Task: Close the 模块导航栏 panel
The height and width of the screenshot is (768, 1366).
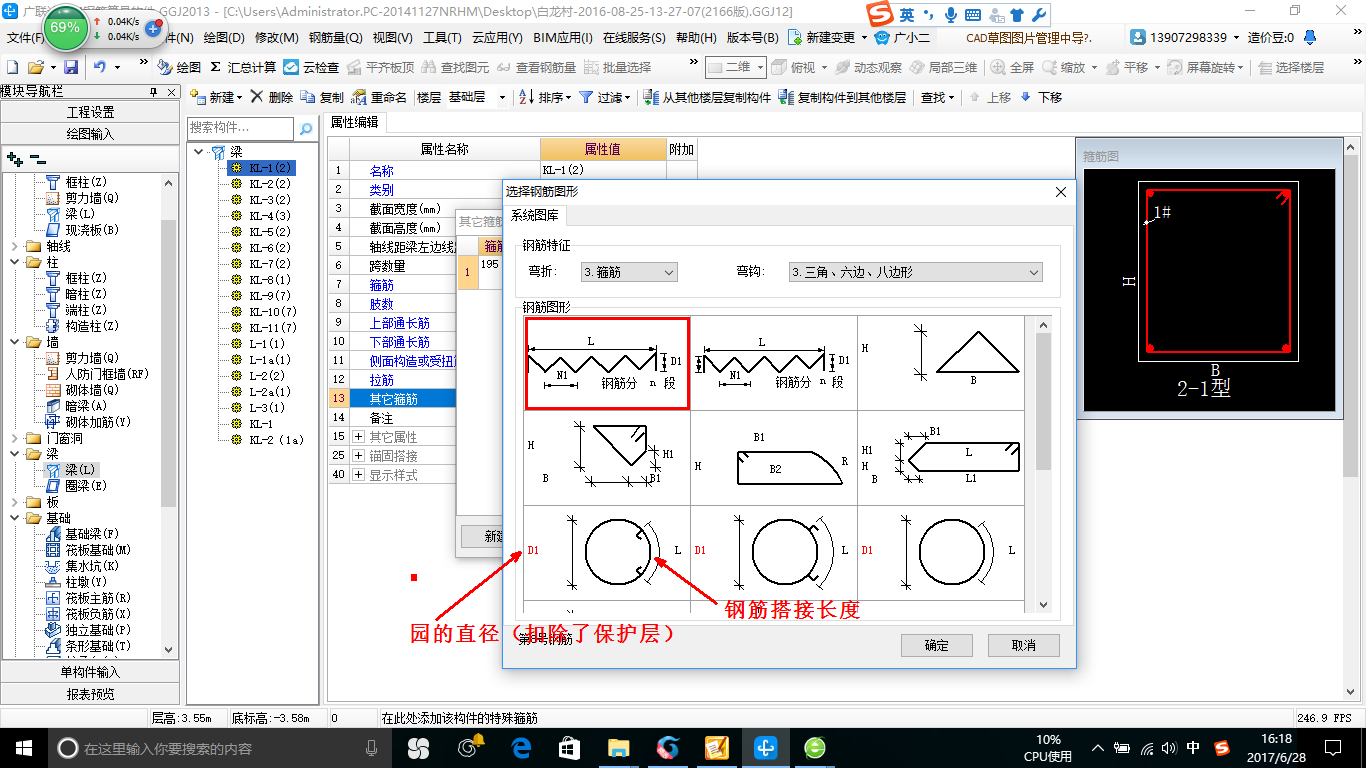Action: 171,91
